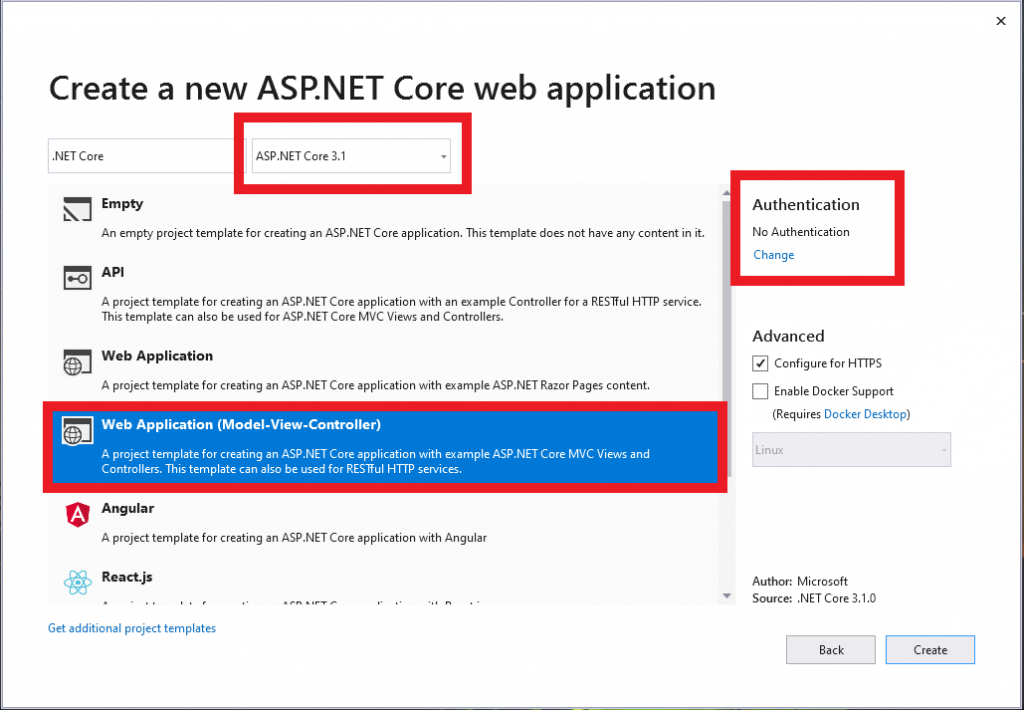
Task: Select the API project template title
Action: point(112,272)
